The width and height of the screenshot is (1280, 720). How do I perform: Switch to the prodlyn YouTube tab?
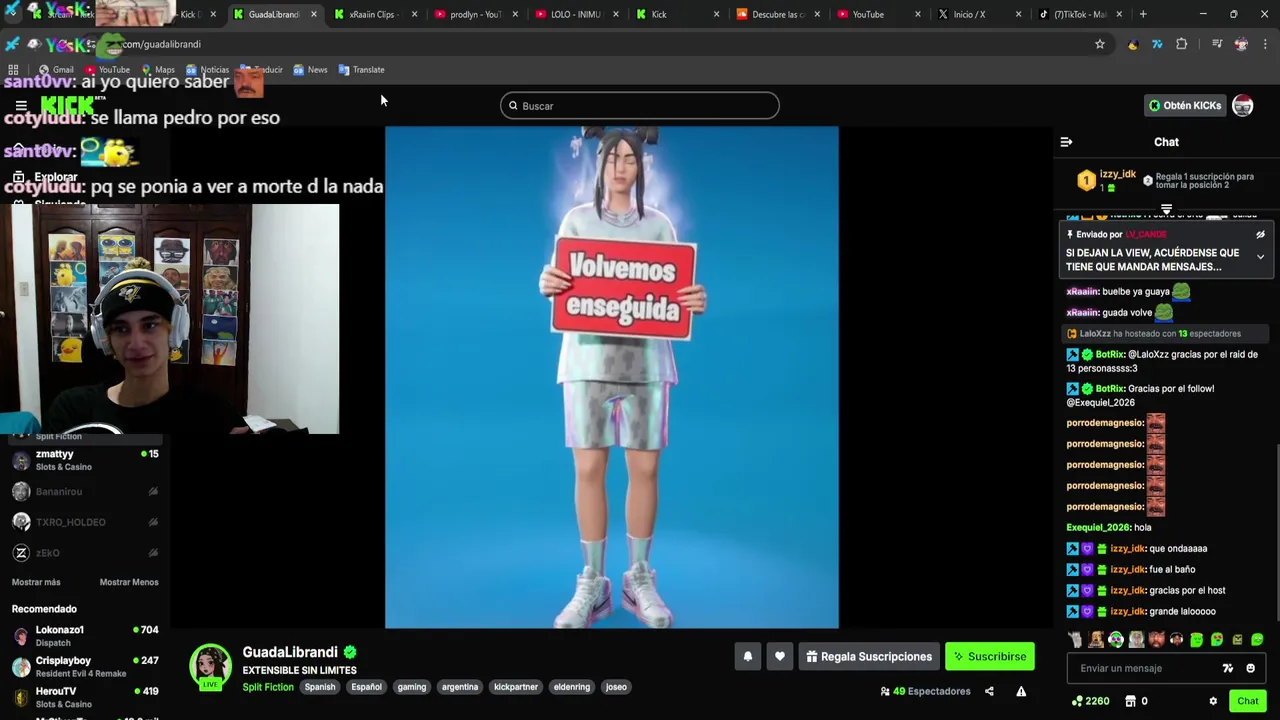(476, 14)
